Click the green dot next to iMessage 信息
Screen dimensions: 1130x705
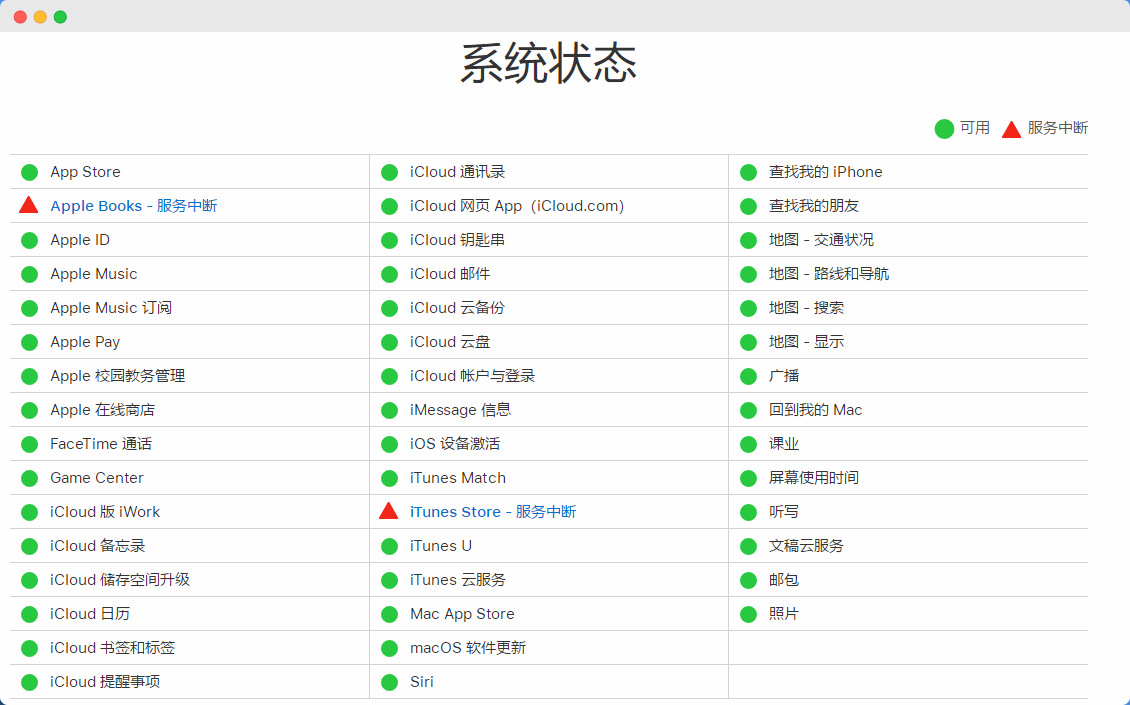coord(388,409)
